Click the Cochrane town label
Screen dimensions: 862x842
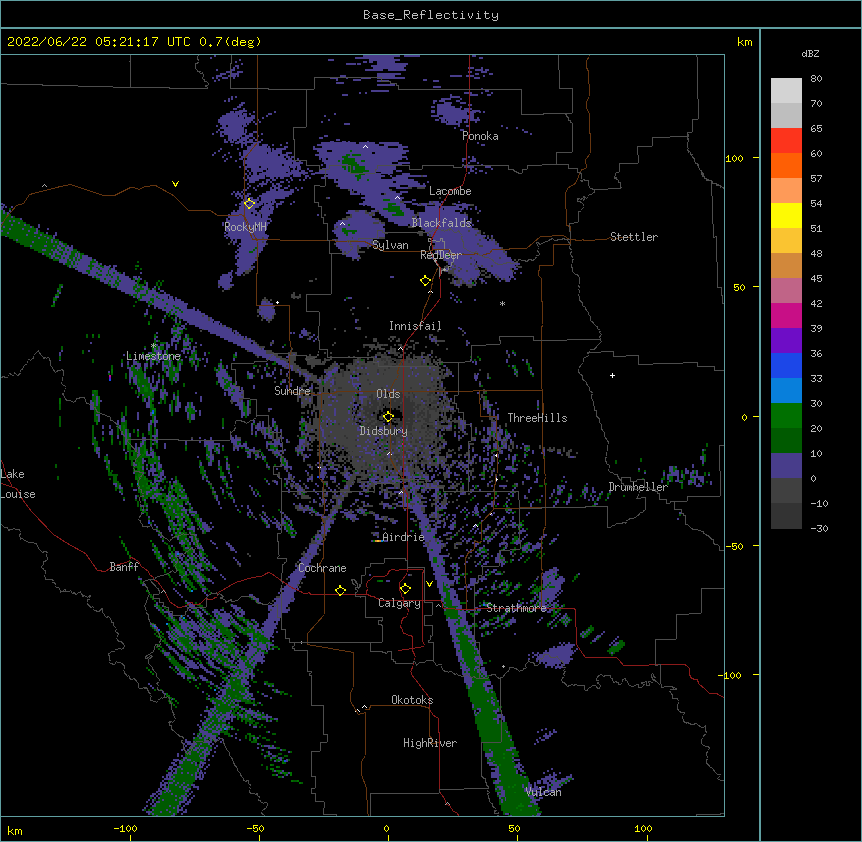point(322,568)
